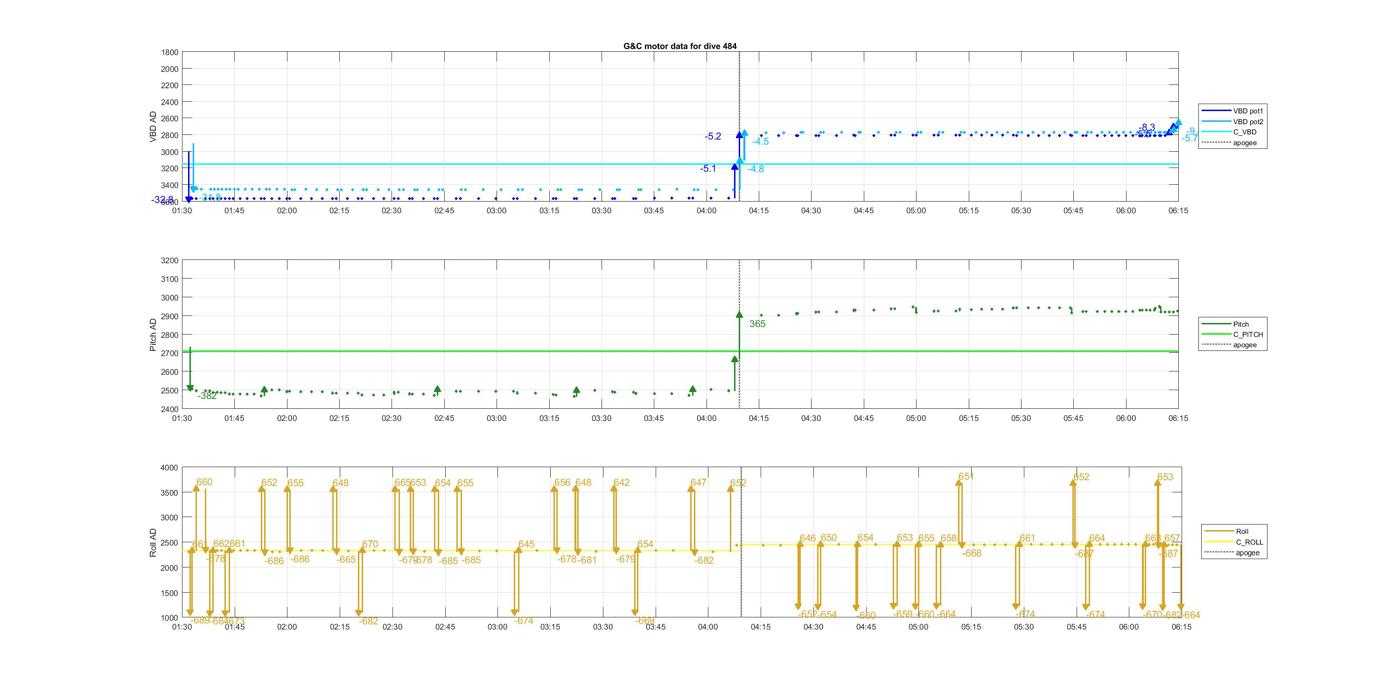Click the "Pitch AD" y-axis label
Image resolution: width=1400 pixels, height=693 pixels.
click(153, 335)
